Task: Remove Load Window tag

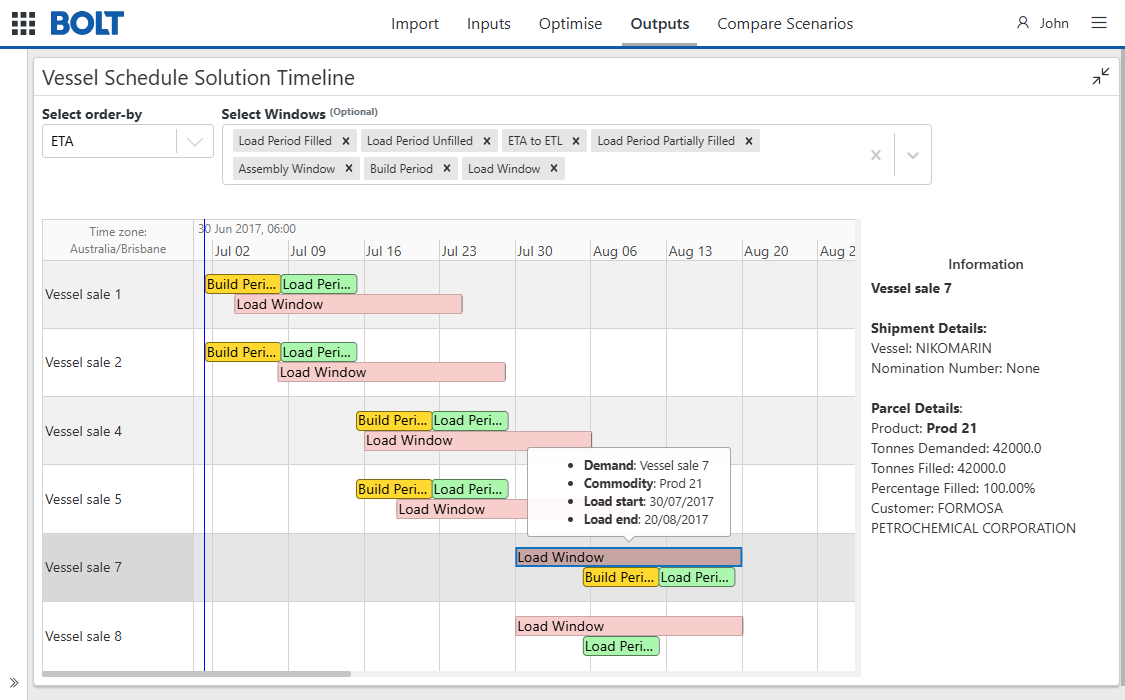Action: pos(553,169)
